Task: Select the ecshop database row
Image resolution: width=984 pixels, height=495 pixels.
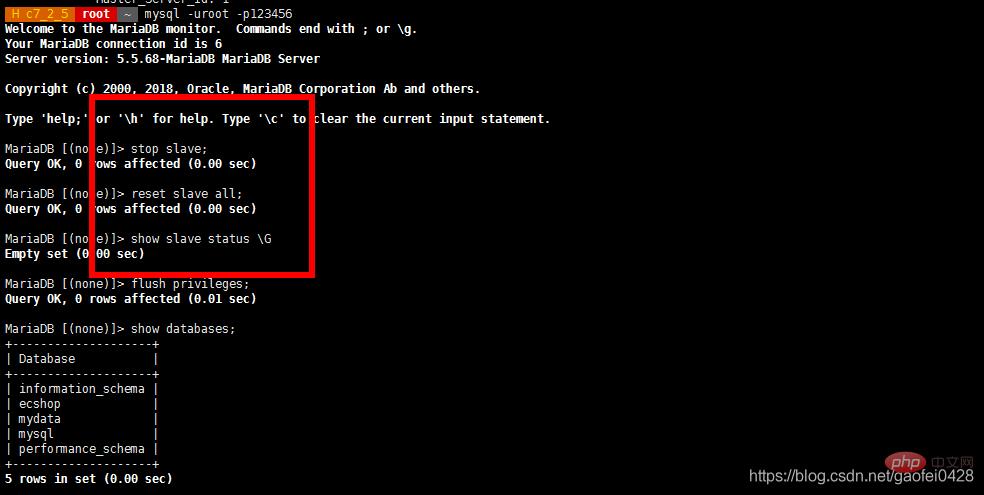Action: (x=82, y=404)
